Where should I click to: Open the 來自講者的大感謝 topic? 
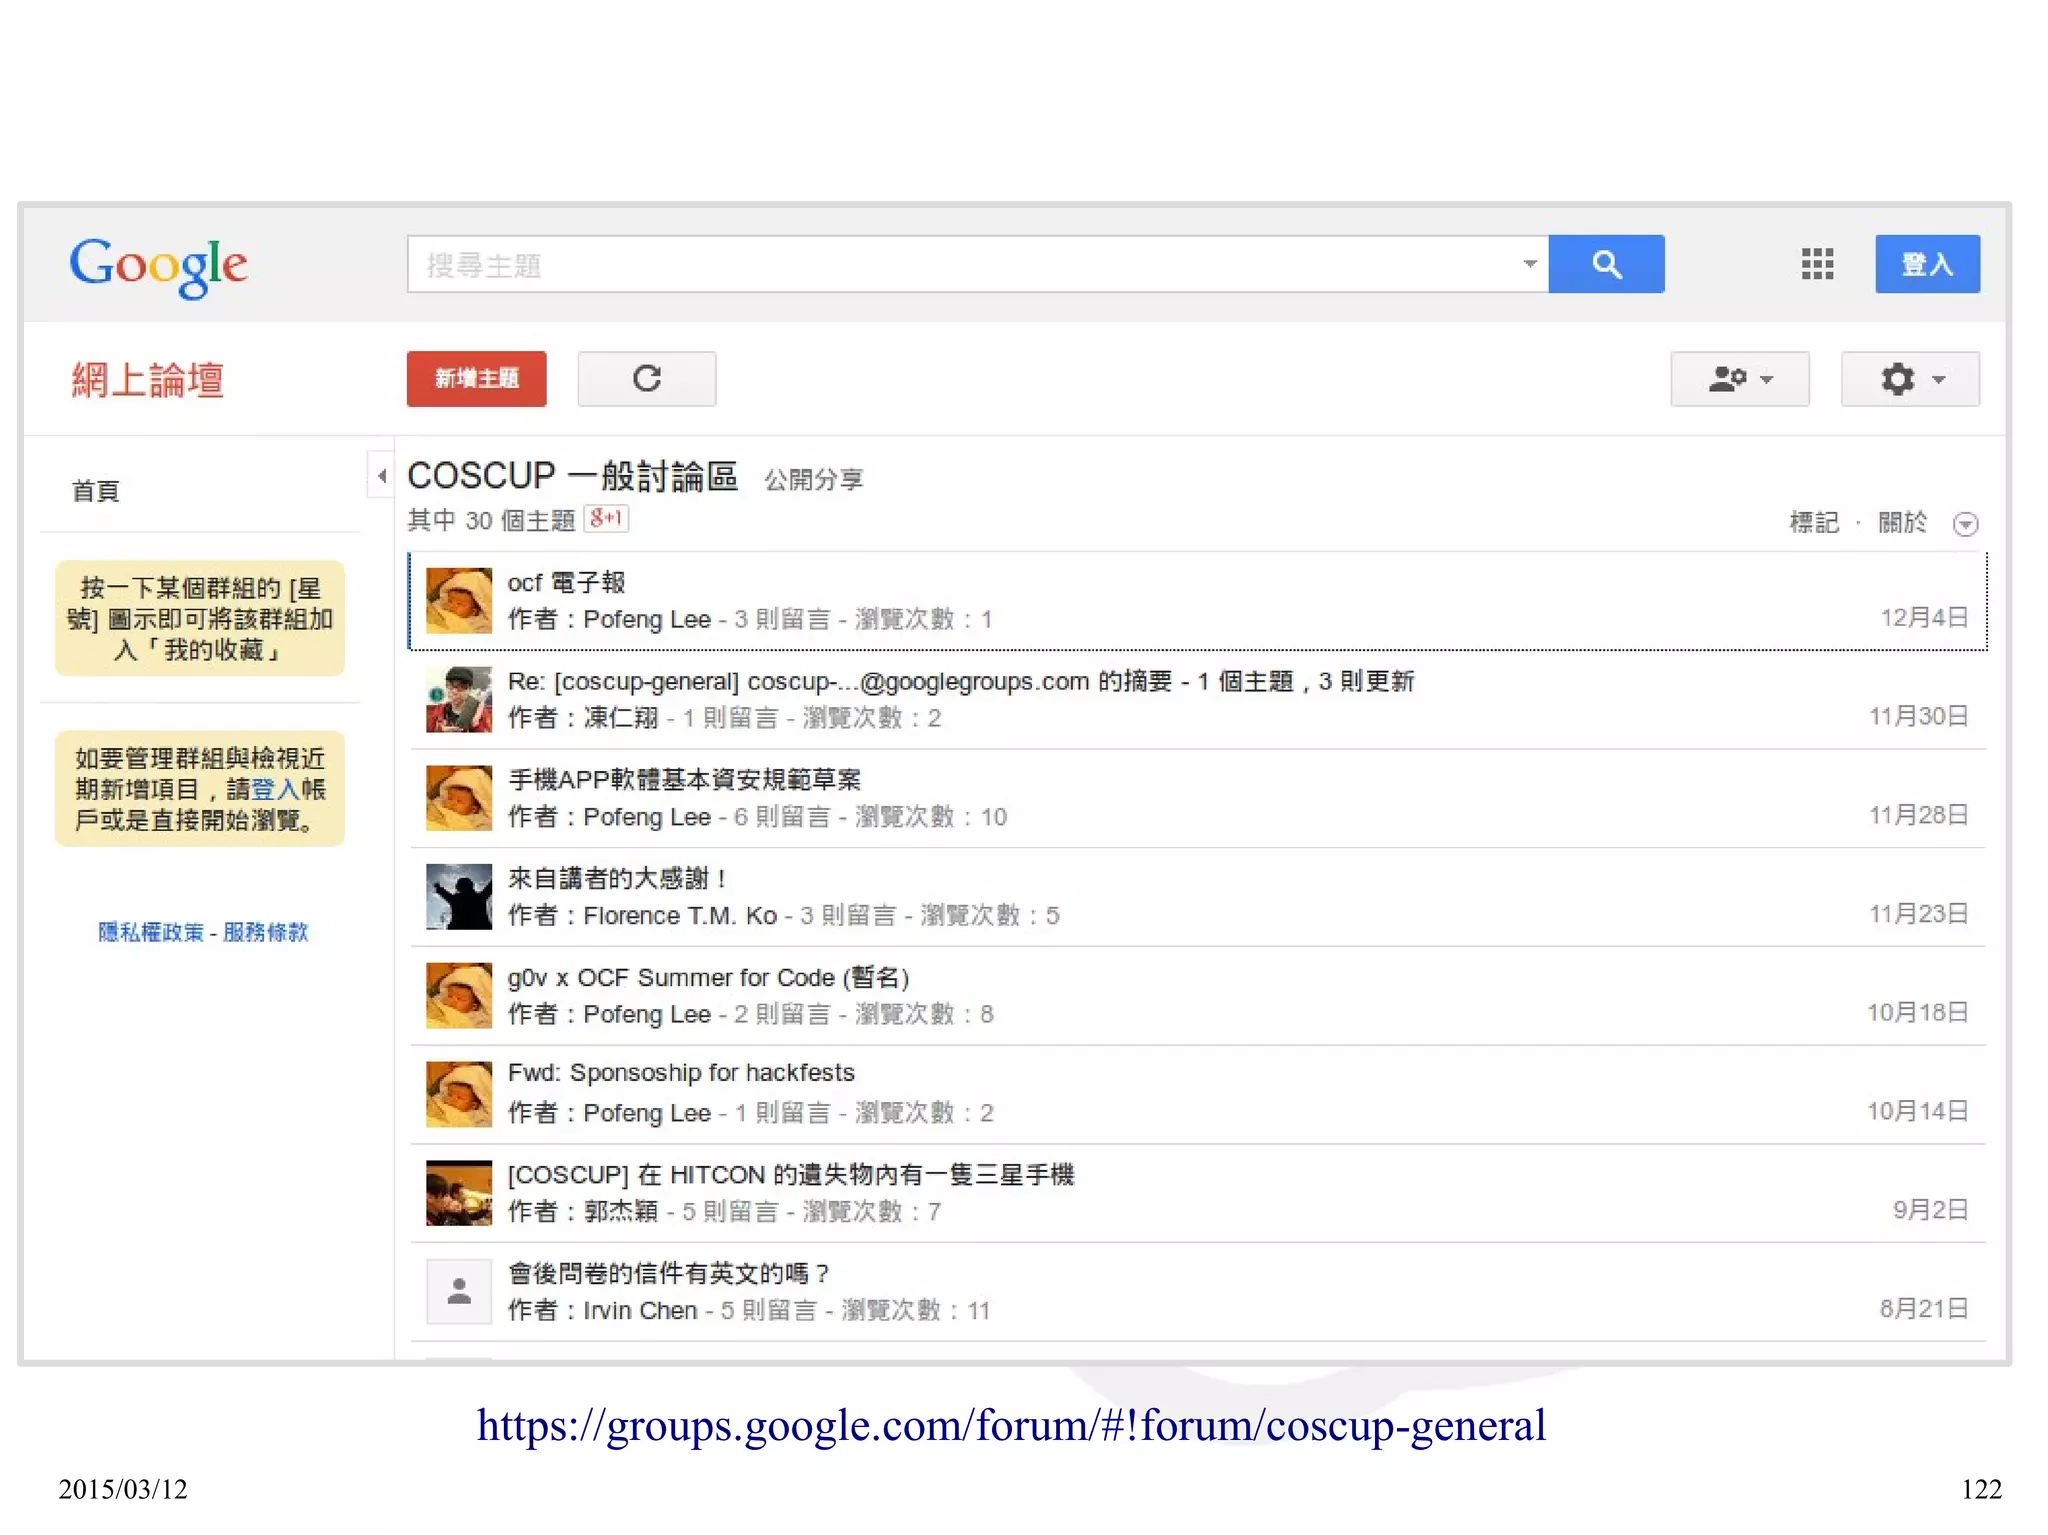coord(617,878)
